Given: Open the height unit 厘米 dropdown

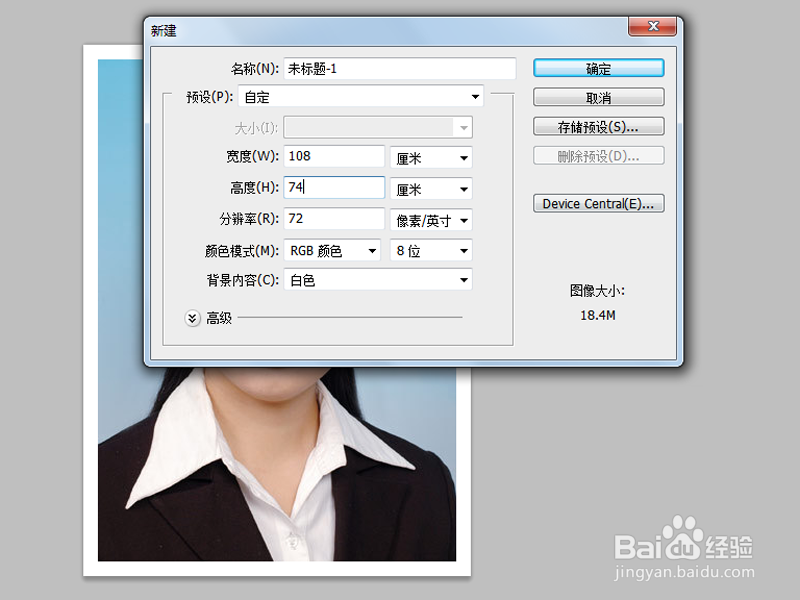Looking at the screenshot, I should [x=431, y=189].
